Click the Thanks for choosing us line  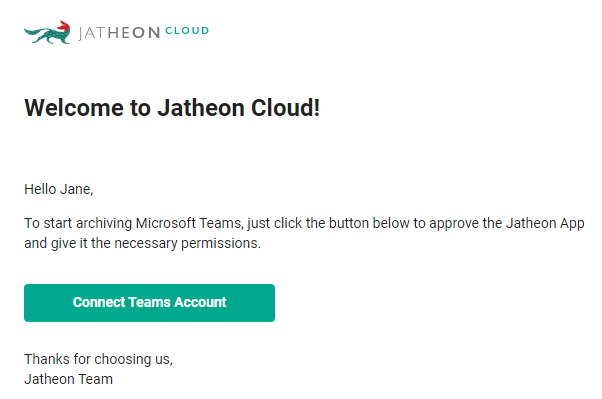[99, 359]
